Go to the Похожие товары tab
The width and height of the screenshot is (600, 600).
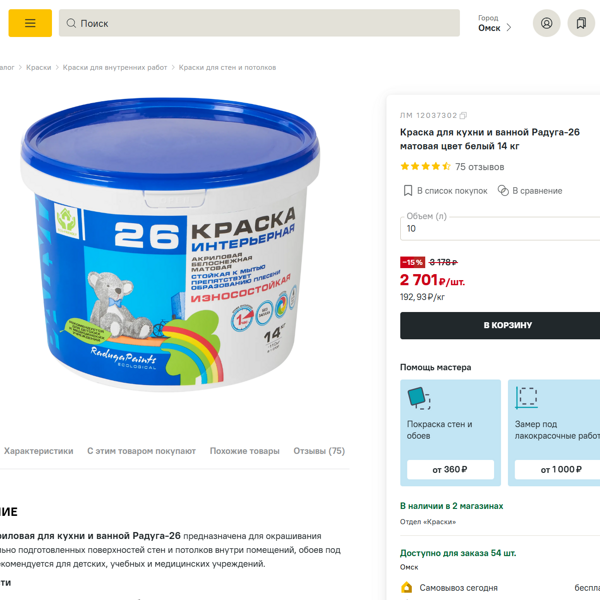[x=245, y=451]
